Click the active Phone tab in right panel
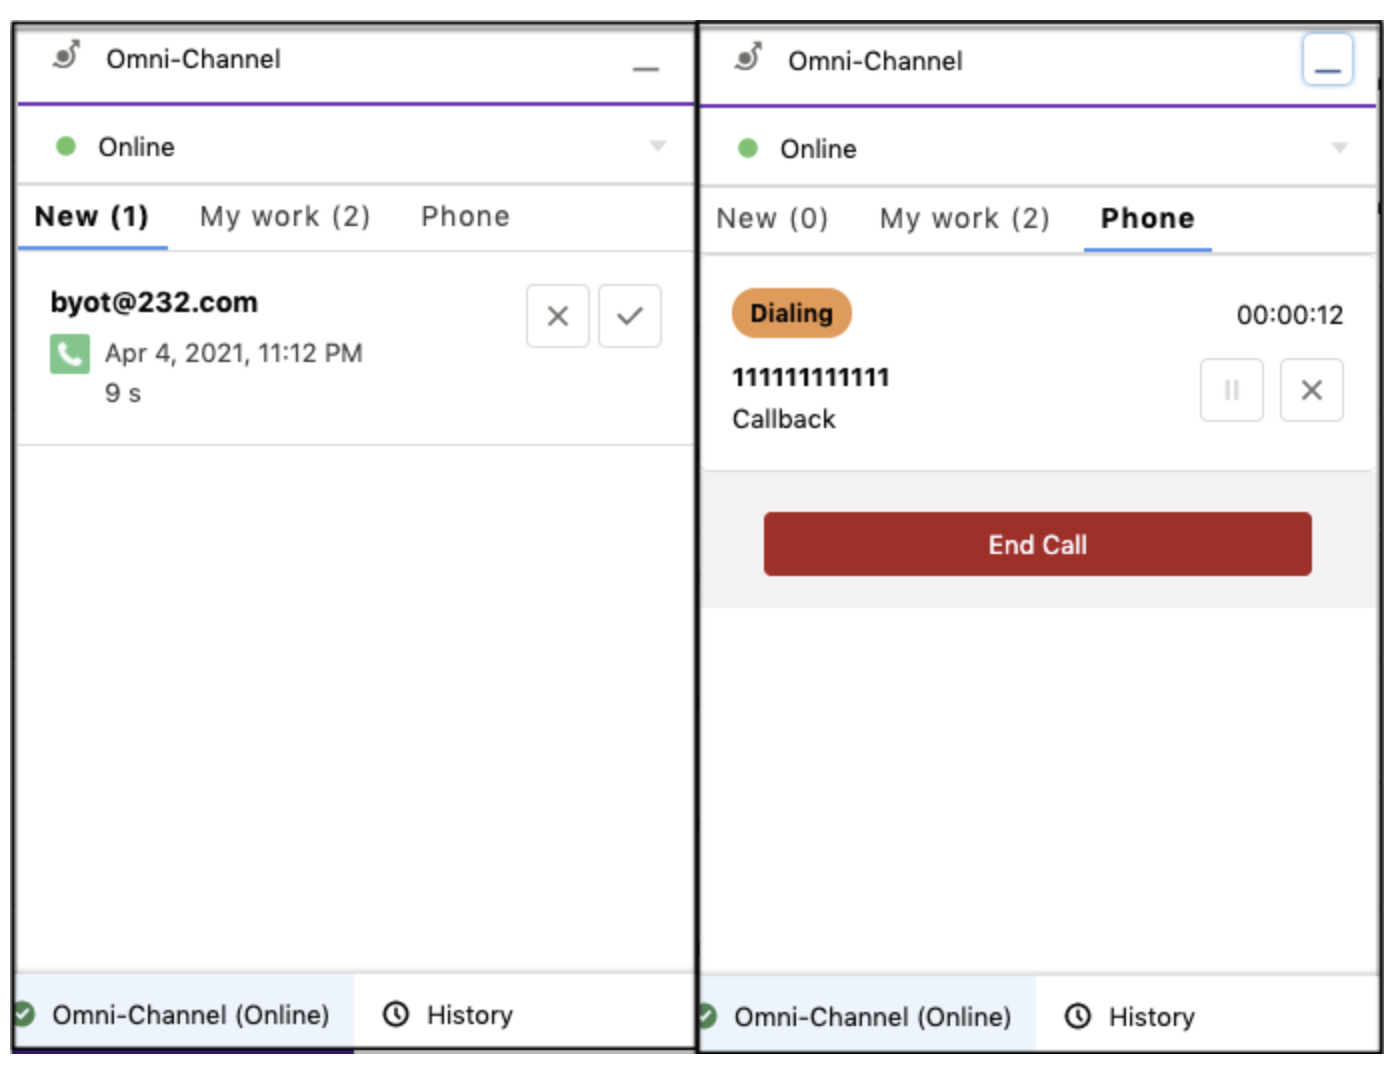This screenshot has height=1084, width=1398. pyautogui.click(x=1147, y=218)
